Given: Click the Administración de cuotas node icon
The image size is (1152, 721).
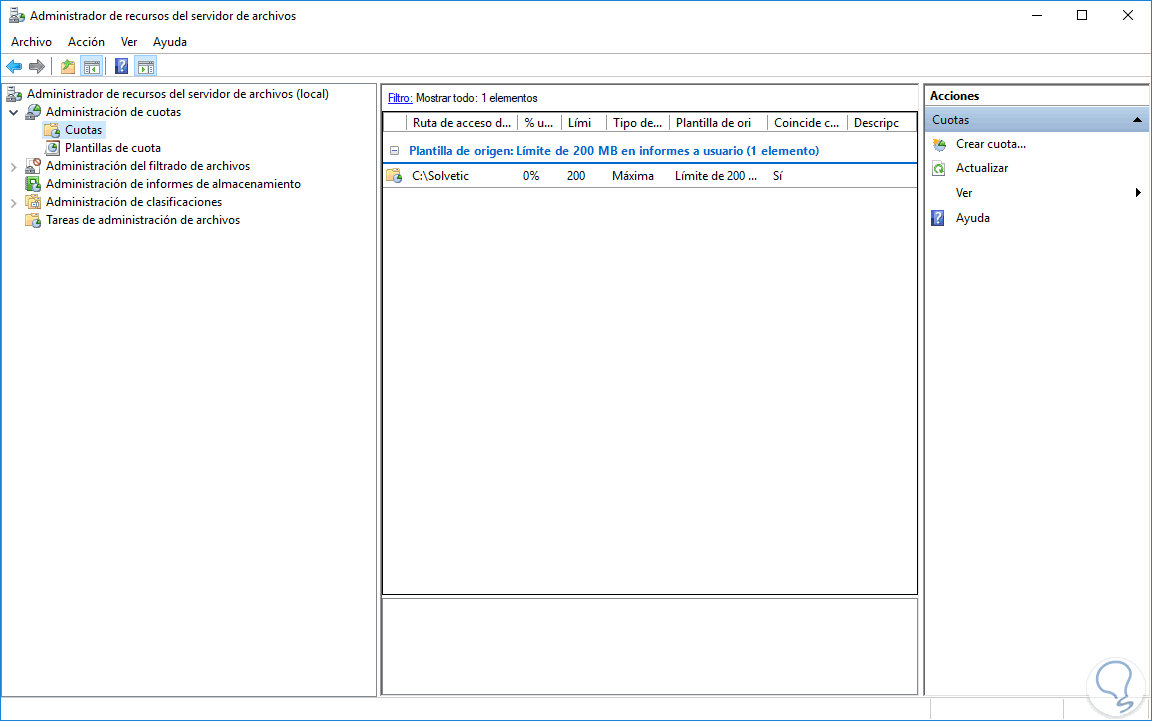Looking at the screenshot, I should [x=33, y=112].
